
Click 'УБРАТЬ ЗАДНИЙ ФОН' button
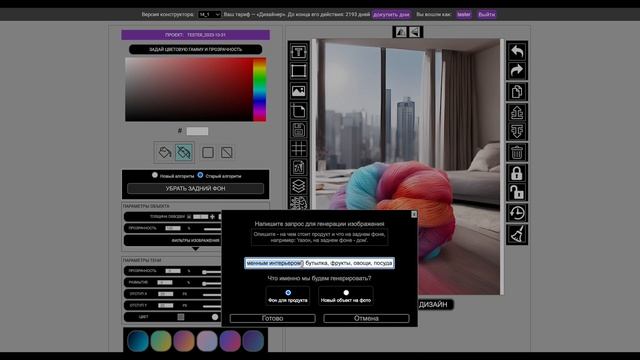[x=196, y=189]
